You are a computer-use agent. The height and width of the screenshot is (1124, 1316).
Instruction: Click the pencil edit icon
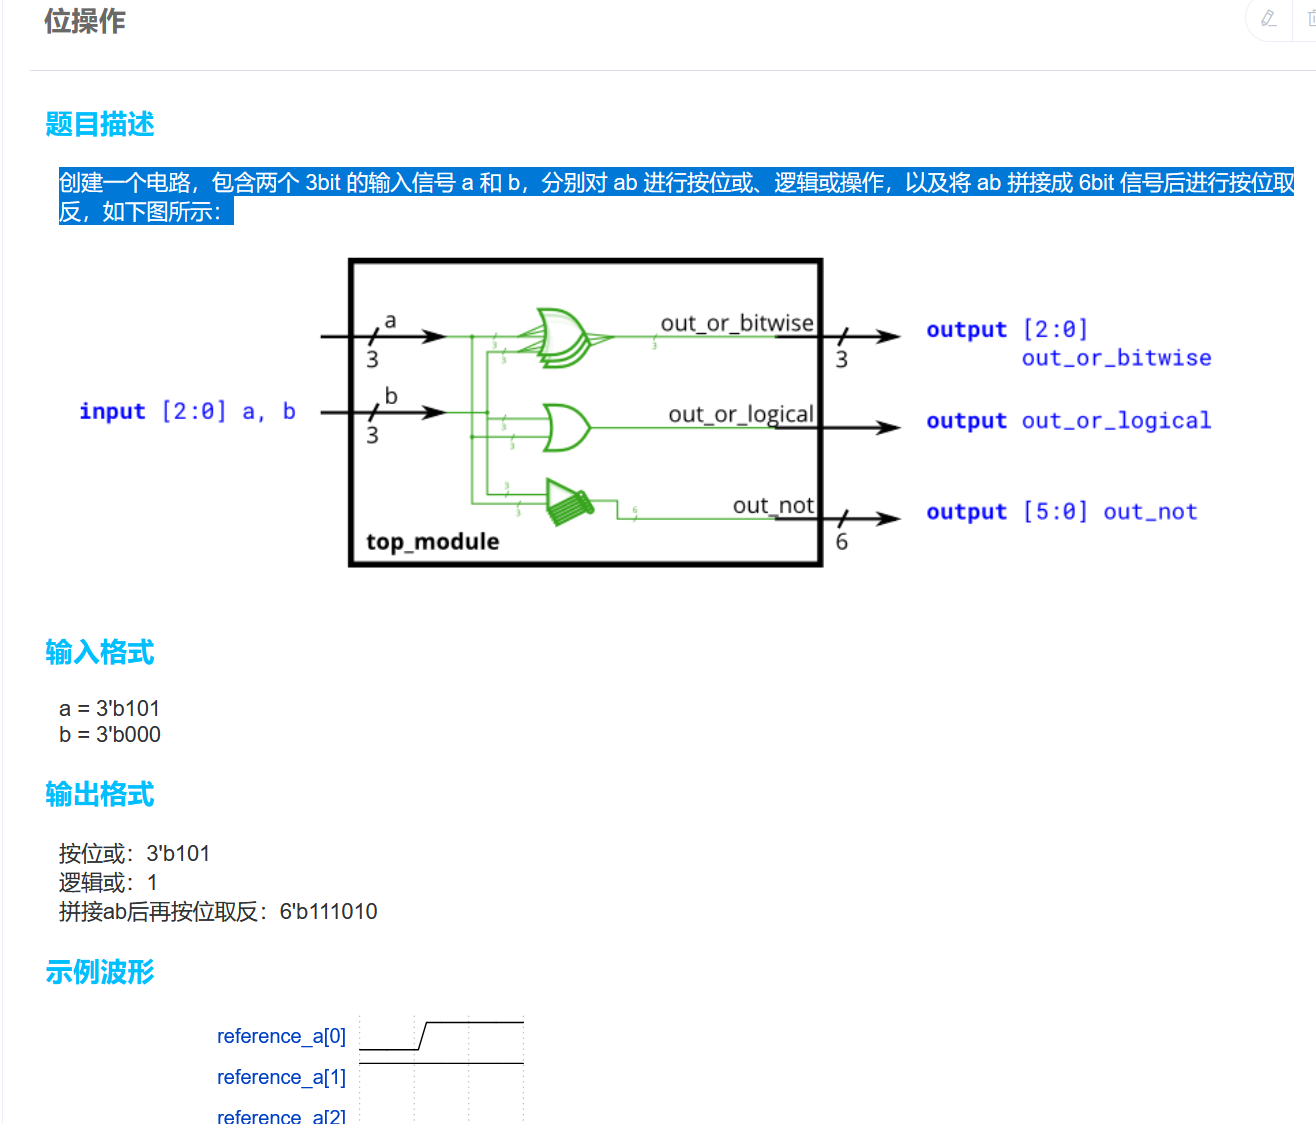pos(1269,19)
